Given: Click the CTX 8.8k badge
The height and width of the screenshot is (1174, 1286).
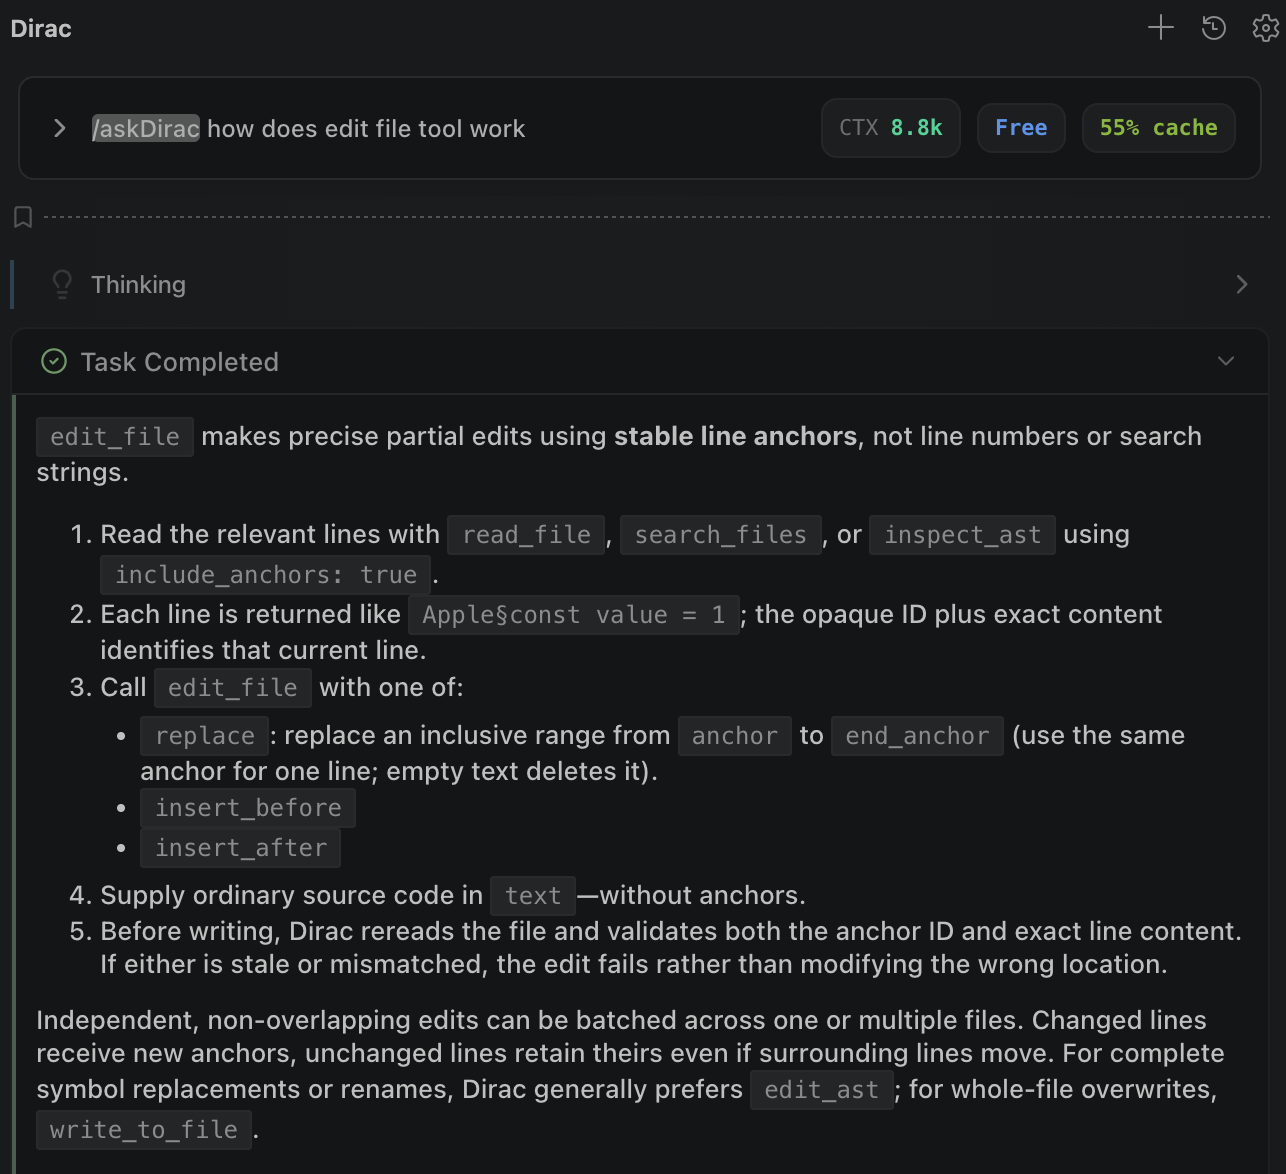Looking at the screenshot, I should pos(891,128).
